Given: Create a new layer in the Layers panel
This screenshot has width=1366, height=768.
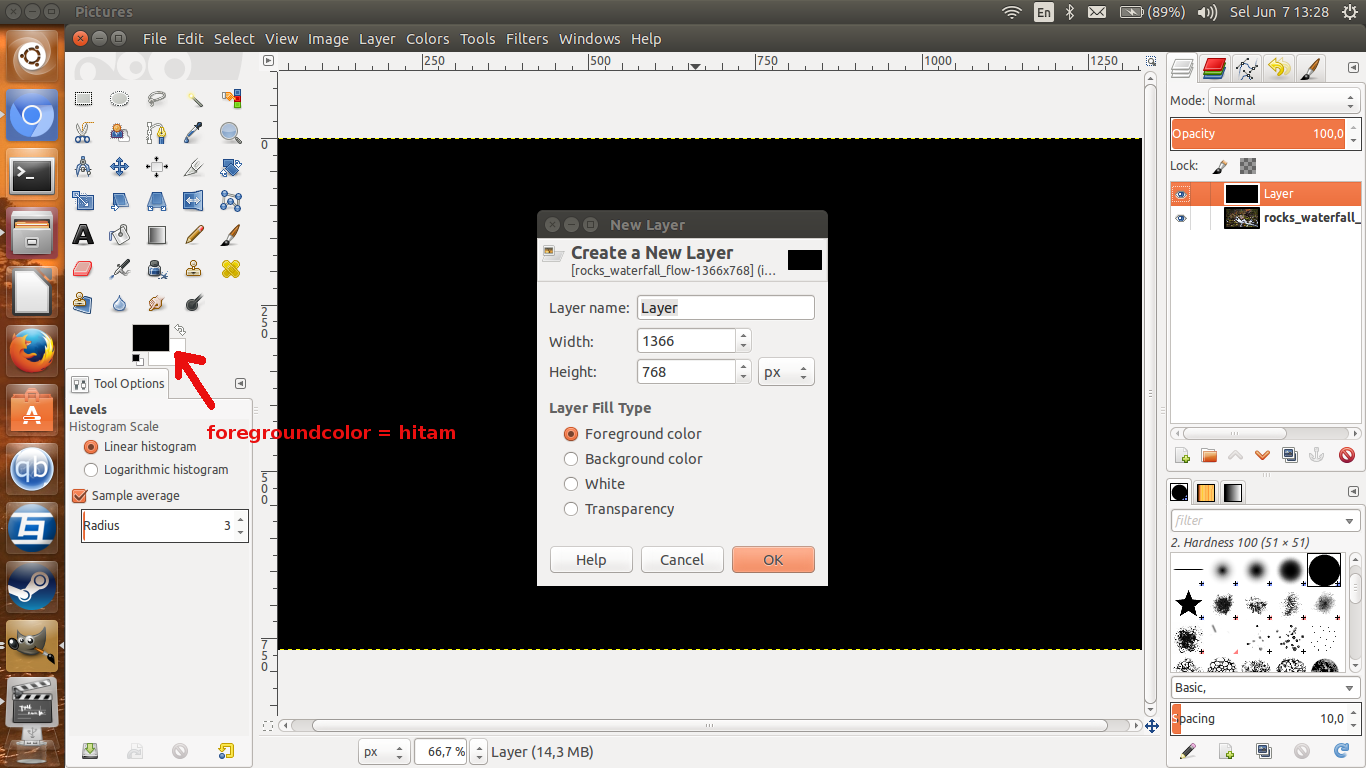Looking at the screenshot, I should (1181, 455).
